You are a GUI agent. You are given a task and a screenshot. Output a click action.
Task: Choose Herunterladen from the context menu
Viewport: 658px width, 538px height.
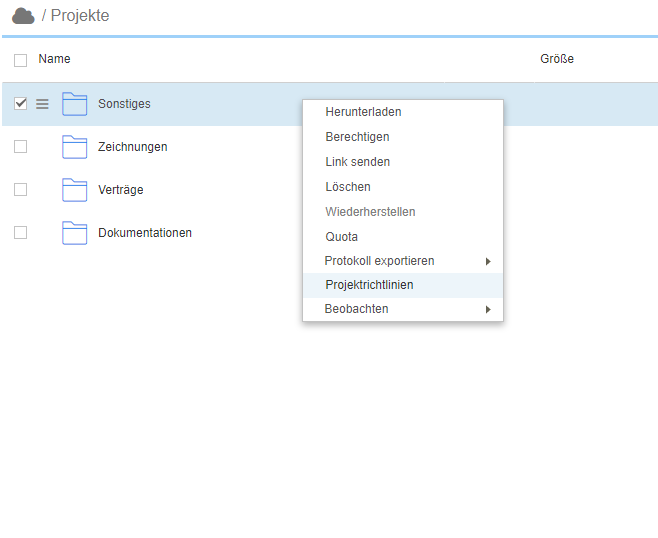coord(363,112)
